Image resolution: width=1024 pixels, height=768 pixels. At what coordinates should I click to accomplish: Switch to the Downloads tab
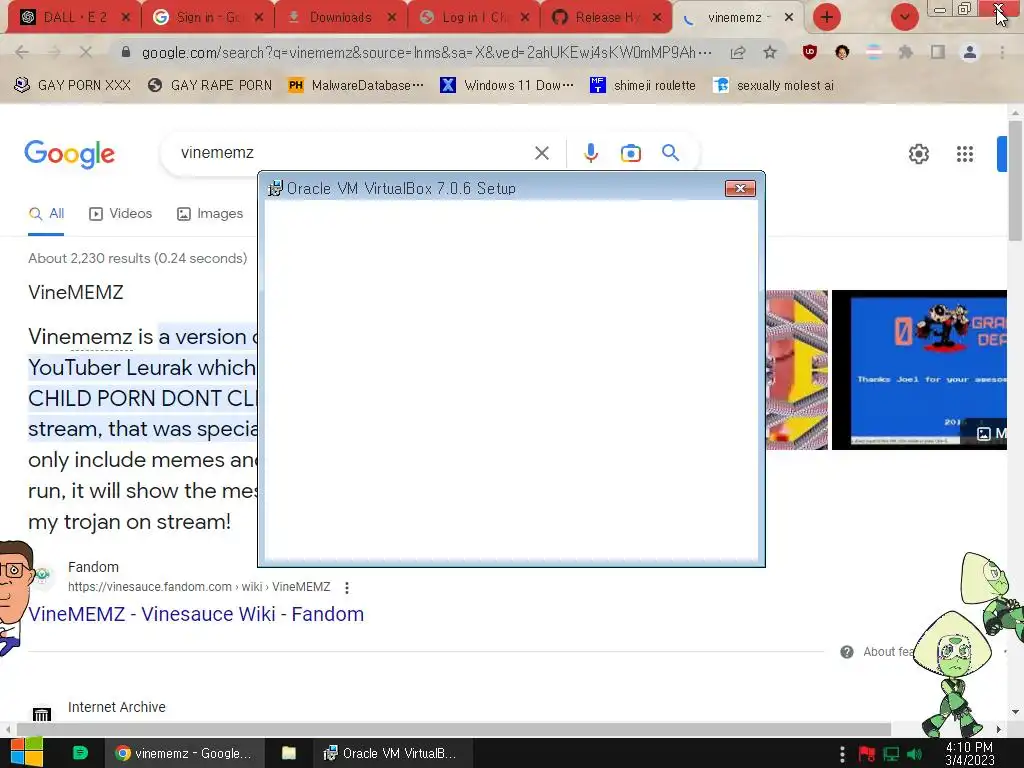(330, 17)
